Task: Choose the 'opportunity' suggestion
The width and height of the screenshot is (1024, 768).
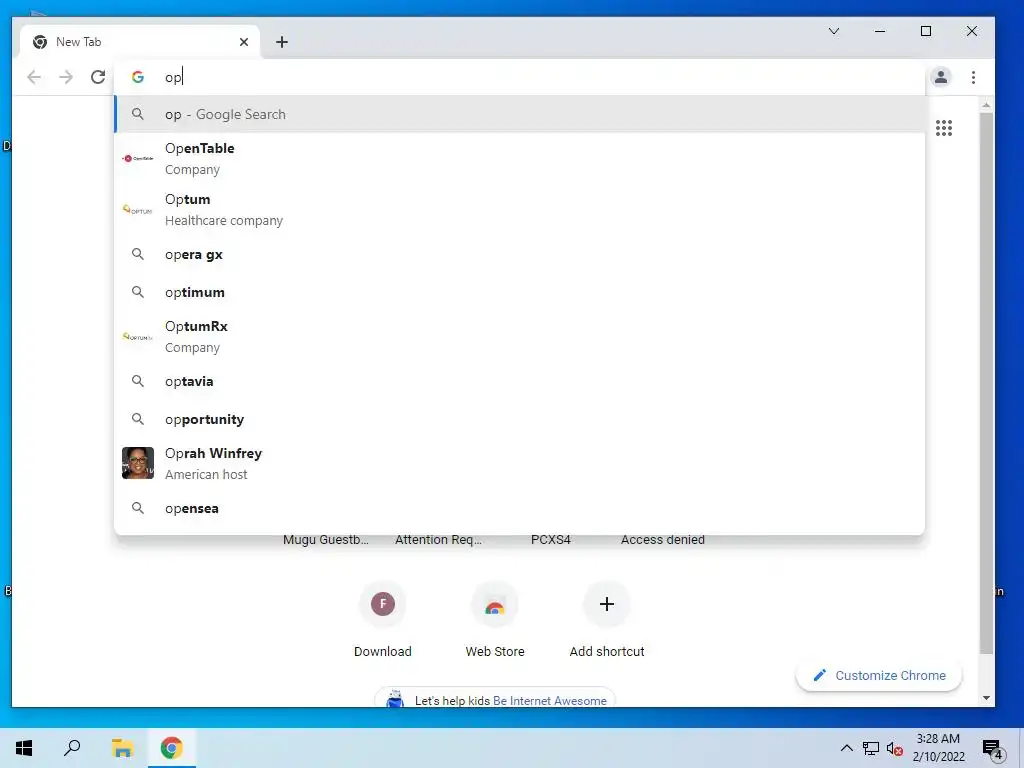Action: pyautogui.click(x=519, y=419)
